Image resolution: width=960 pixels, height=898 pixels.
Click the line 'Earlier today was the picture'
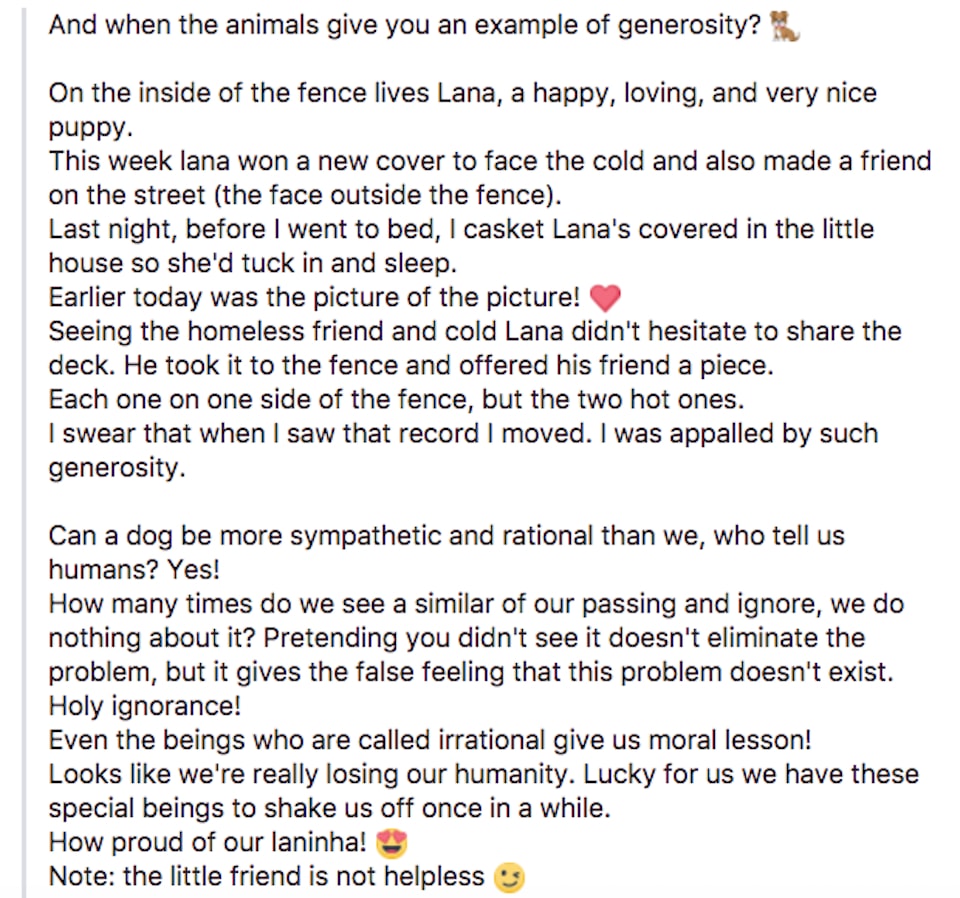coord(314,297)
